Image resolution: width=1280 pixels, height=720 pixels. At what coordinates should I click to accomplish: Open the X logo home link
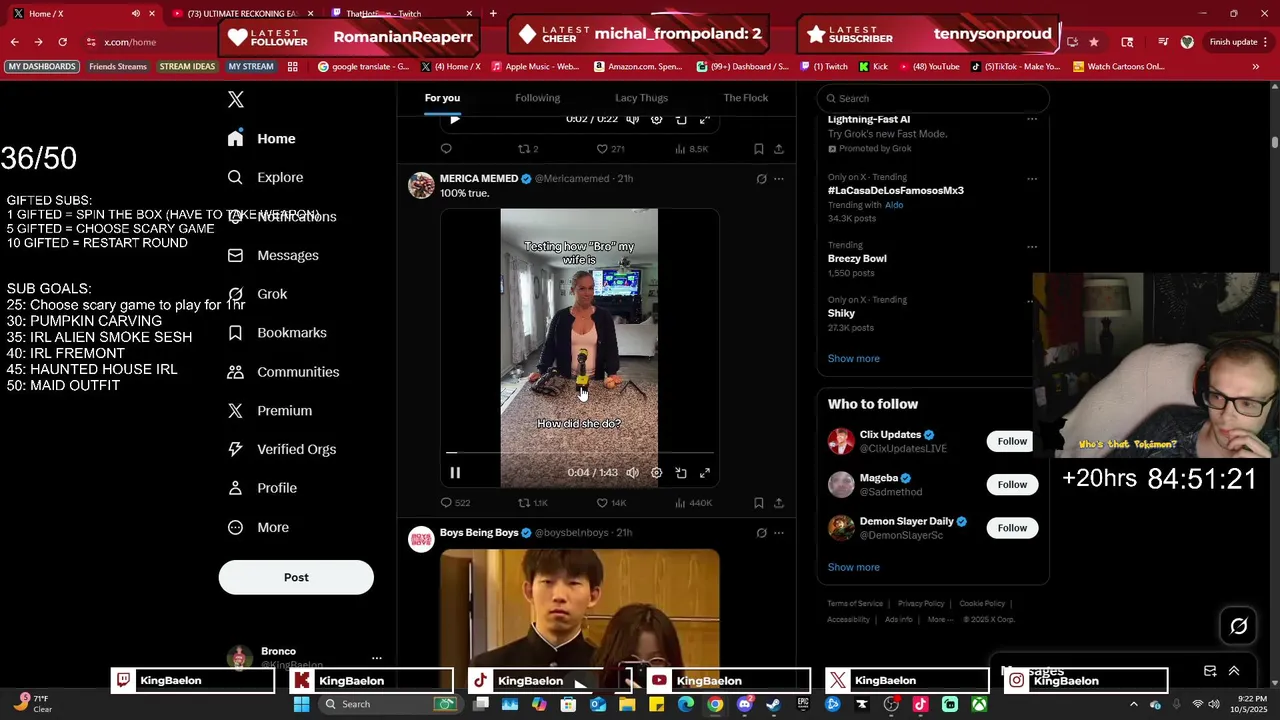235,99
